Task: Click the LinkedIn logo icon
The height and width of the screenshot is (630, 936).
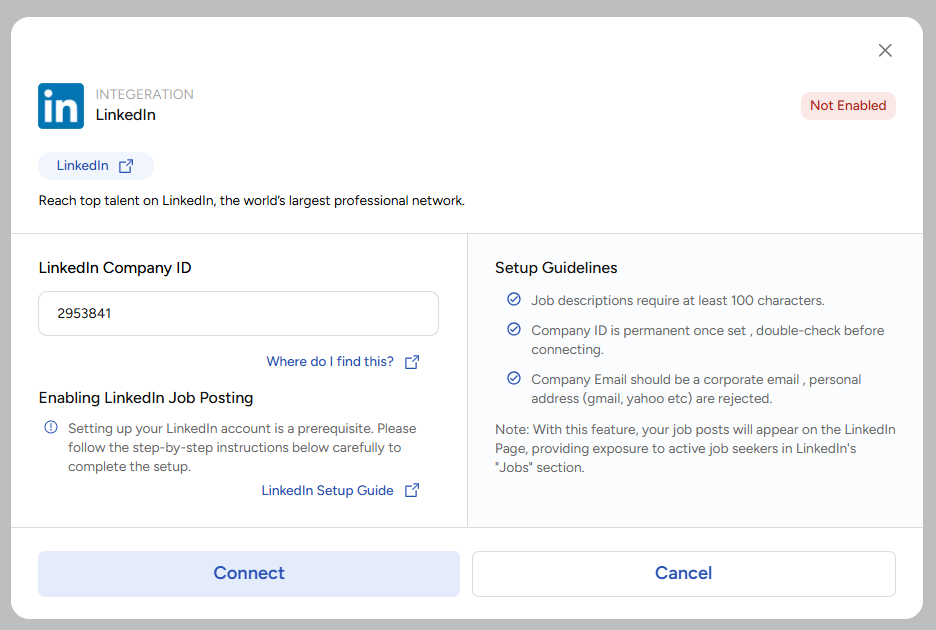Action: tap(61, 106)
